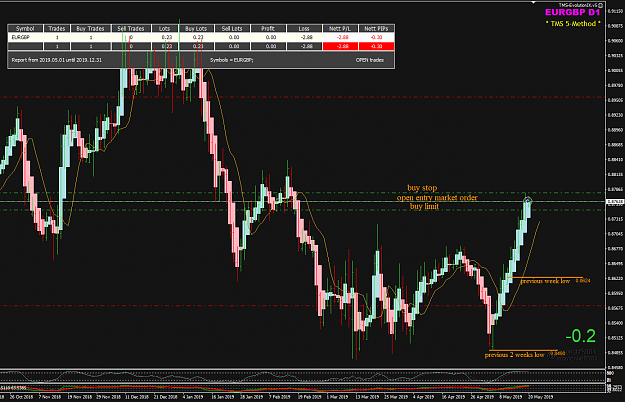Click the 'buy stop' chart label
Viewport: 625px width, 402px height.
[422, 188]
